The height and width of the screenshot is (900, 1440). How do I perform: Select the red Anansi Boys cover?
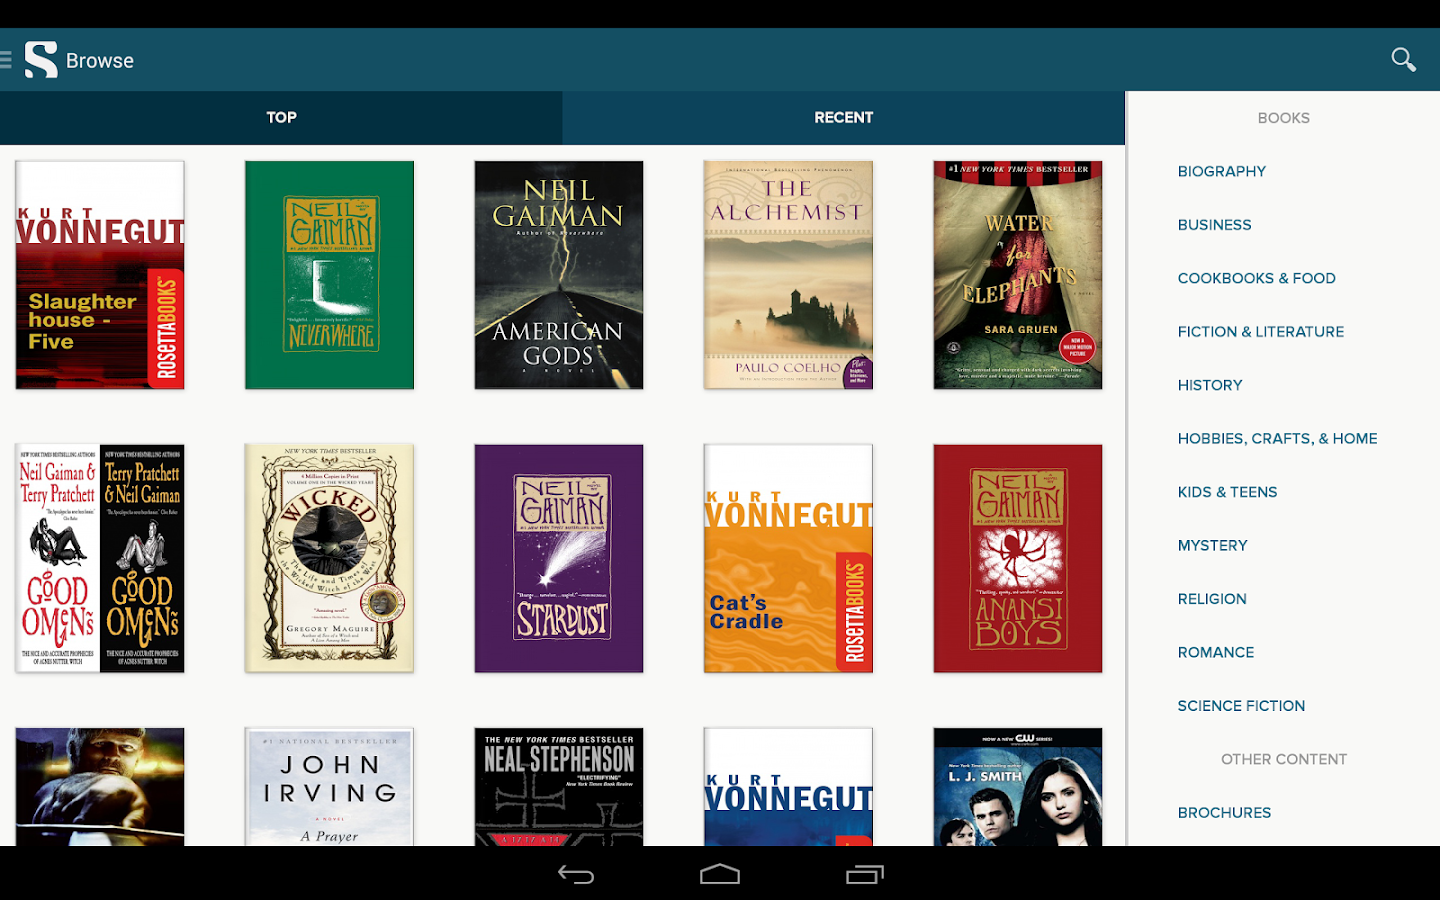[x=1018, y=558]
